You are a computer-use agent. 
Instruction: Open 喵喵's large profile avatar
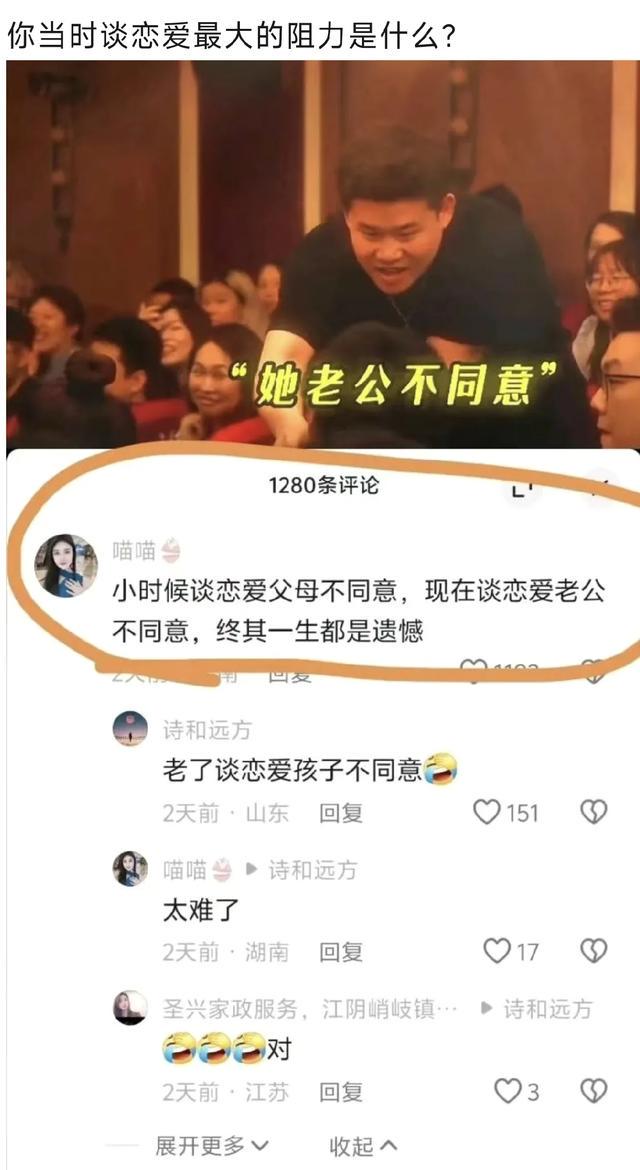click(66, 566)
